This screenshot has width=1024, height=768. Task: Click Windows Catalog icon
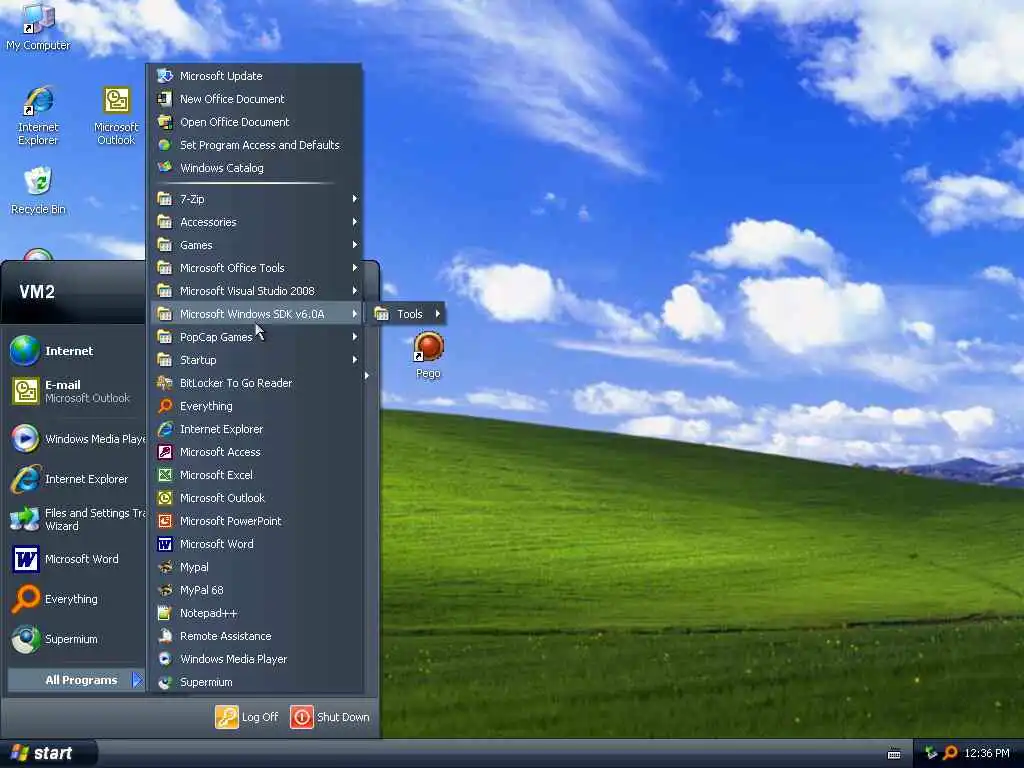[x=165, y=168]
